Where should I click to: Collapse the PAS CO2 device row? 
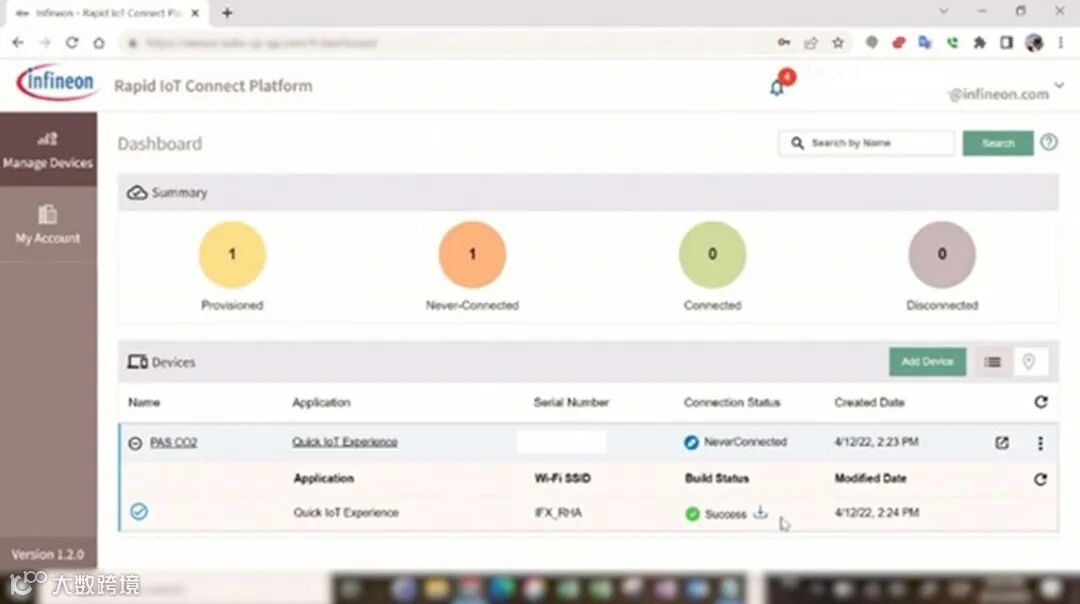[x=135, y=443]
